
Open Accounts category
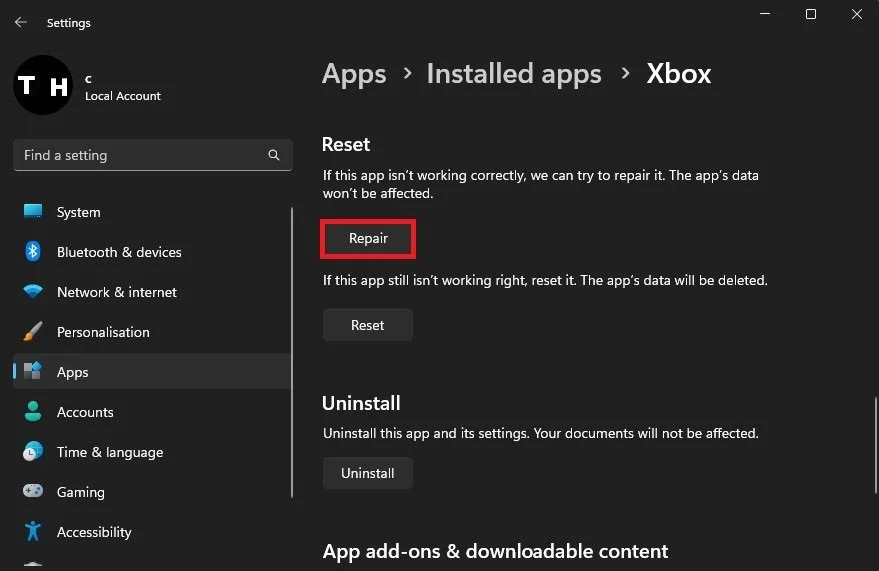click(152, 412)
